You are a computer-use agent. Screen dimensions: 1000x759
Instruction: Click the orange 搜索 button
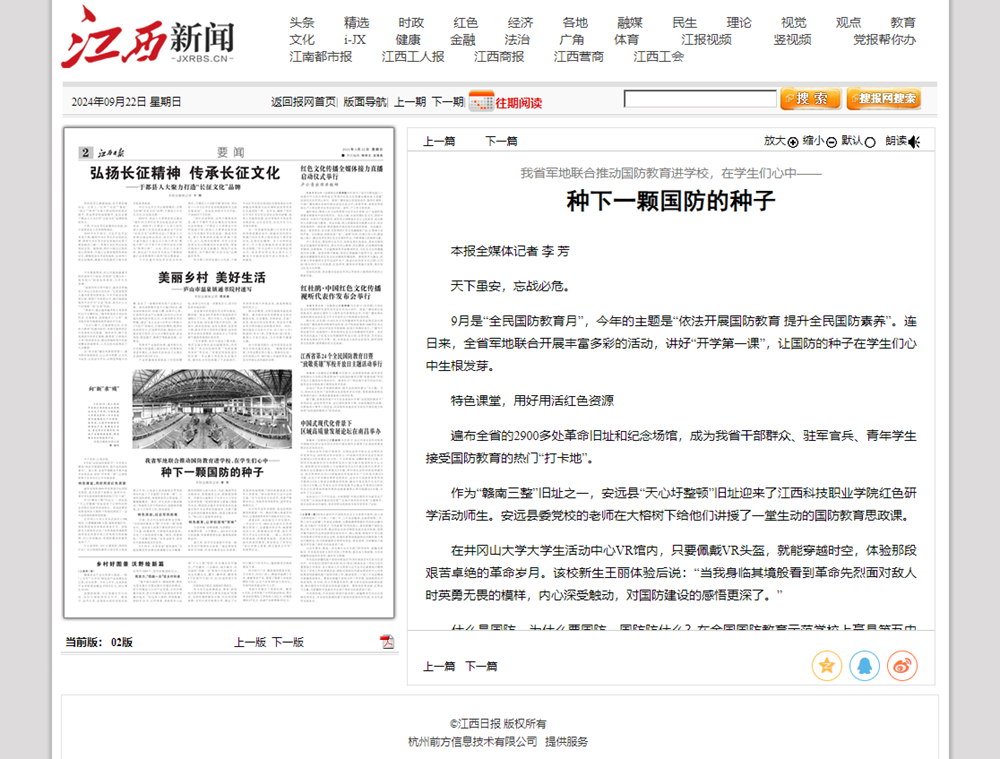810,99
